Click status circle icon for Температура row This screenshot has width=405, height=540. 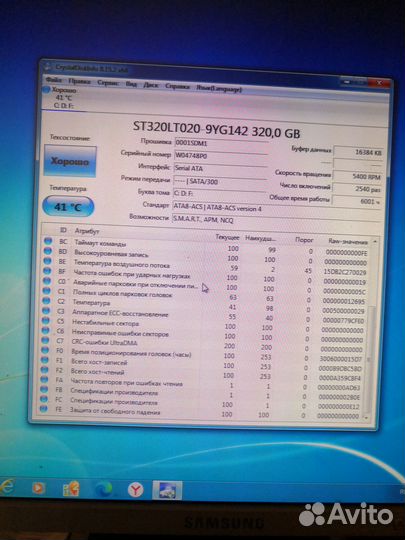coord(46,300)
